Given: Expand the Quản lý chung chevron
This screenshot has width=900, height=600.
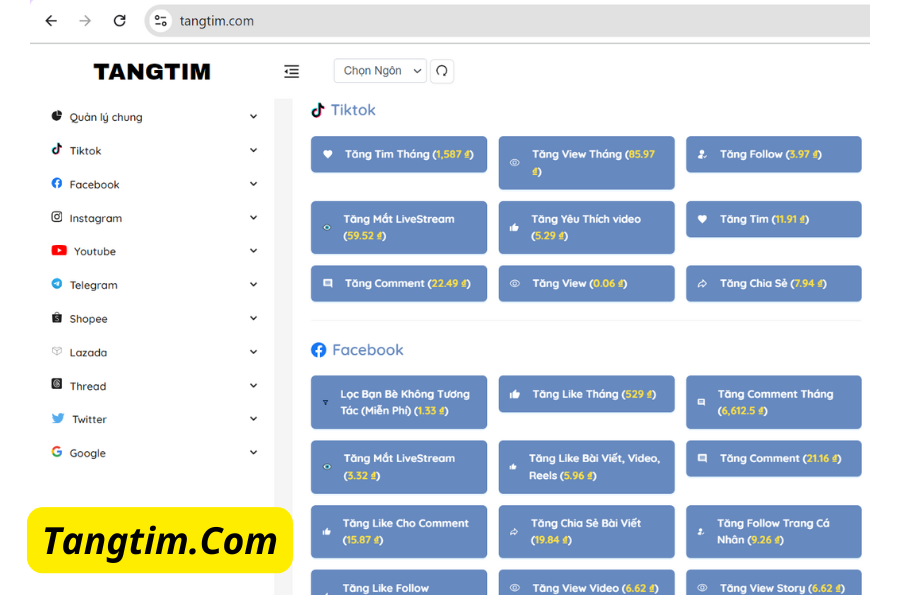Looking at the screenshot, I should coord(253,117).
